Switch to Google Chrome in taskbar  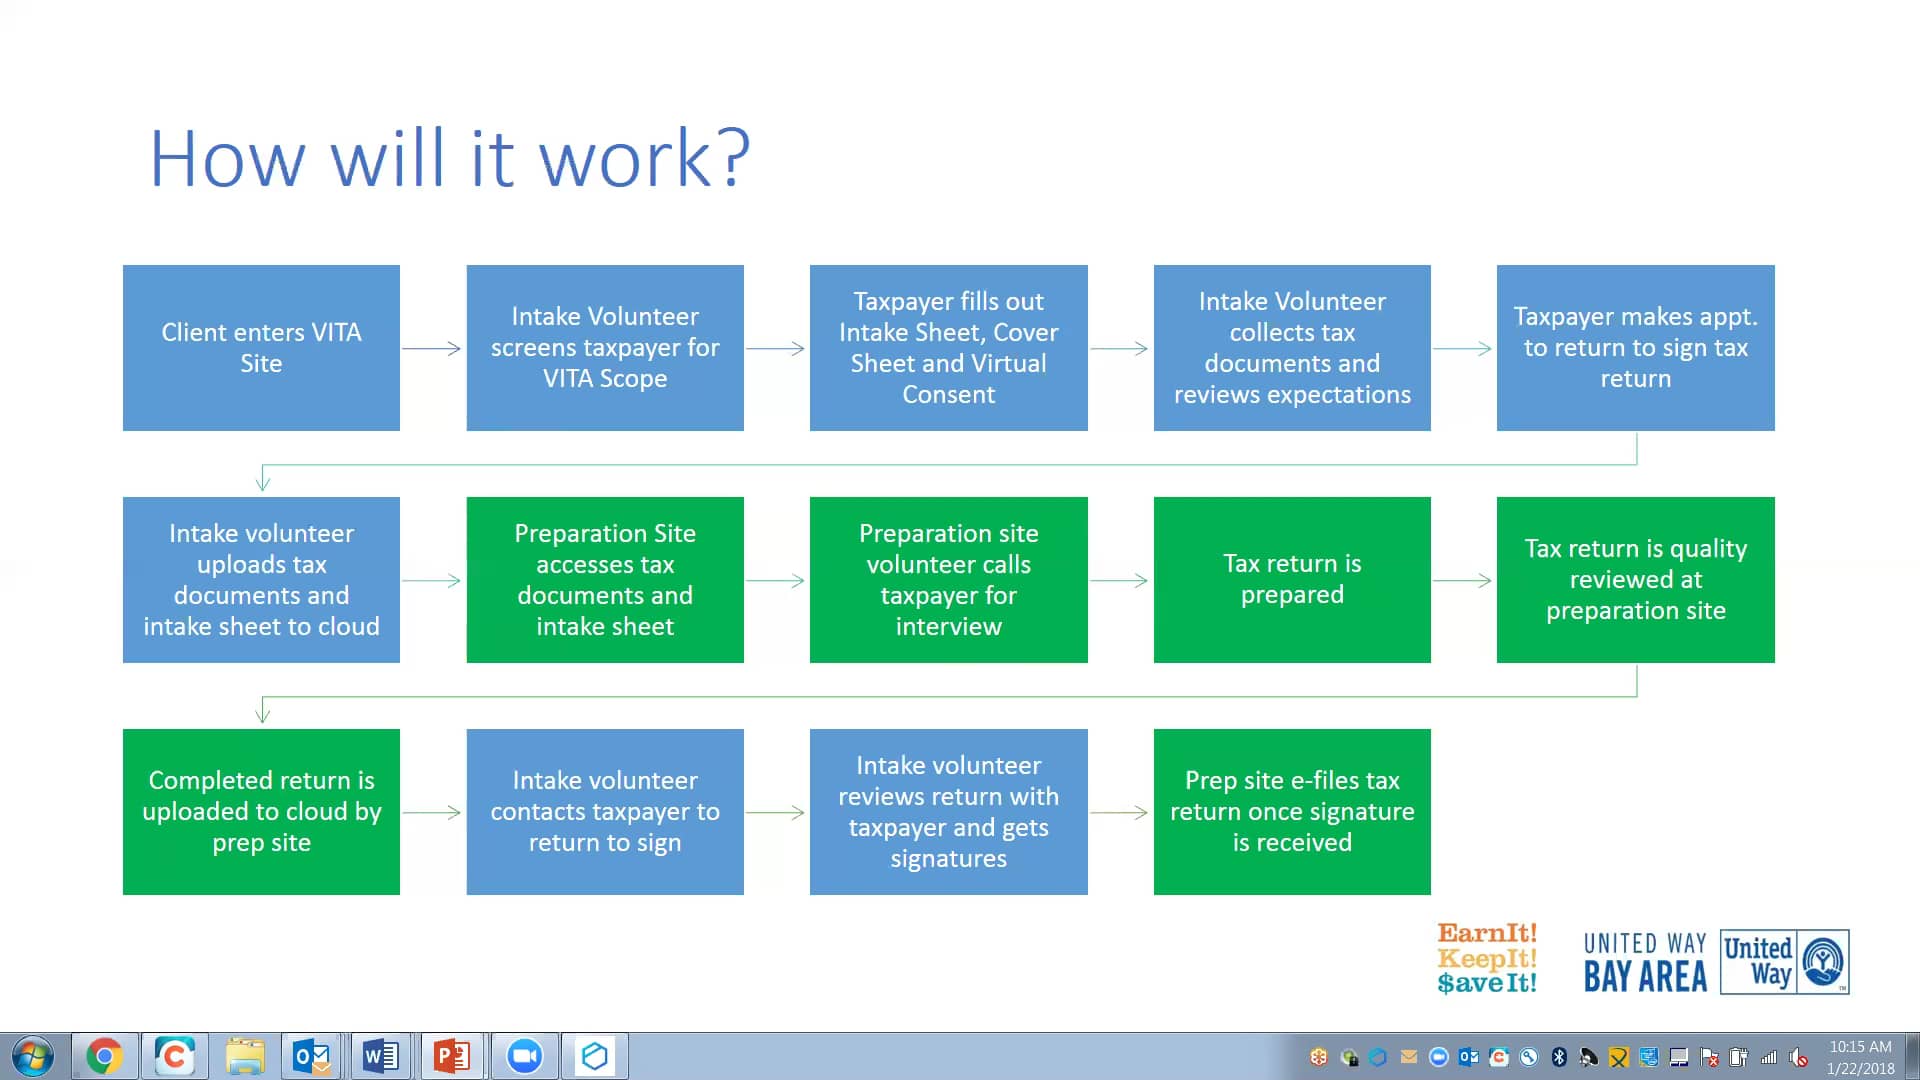pos(104,1056)
